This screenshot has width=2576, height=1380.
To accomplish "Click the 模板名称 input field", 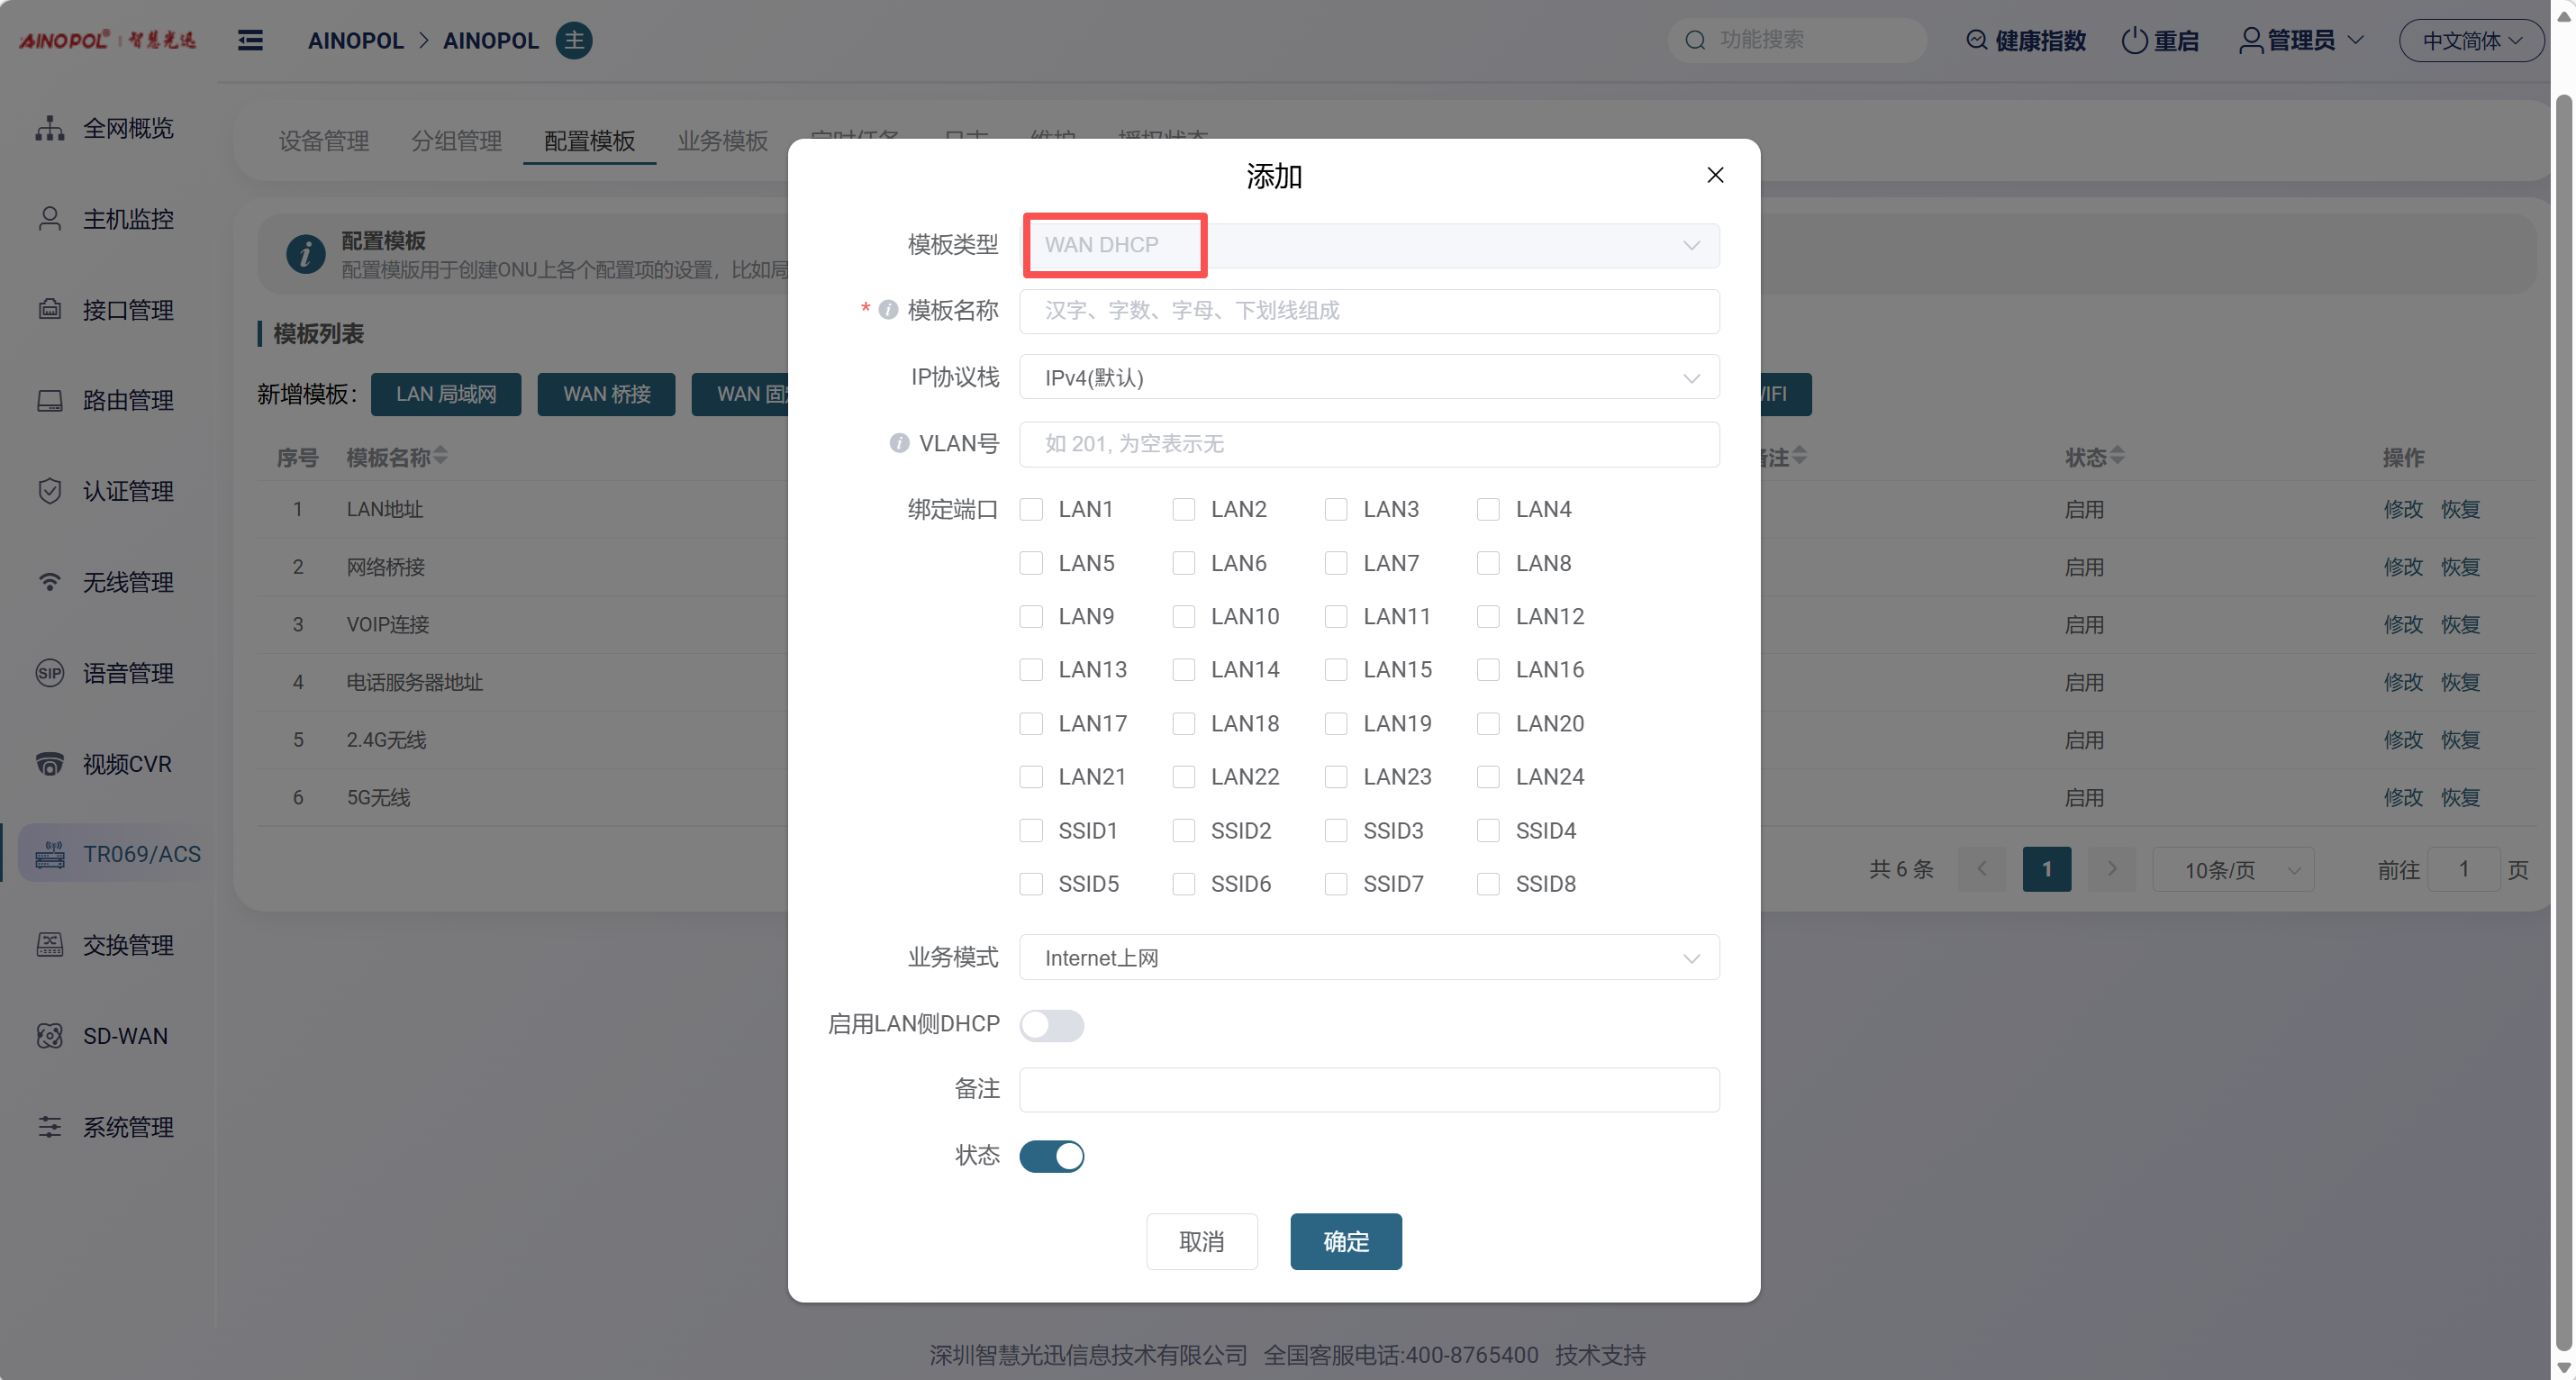I will [1368, 311].
